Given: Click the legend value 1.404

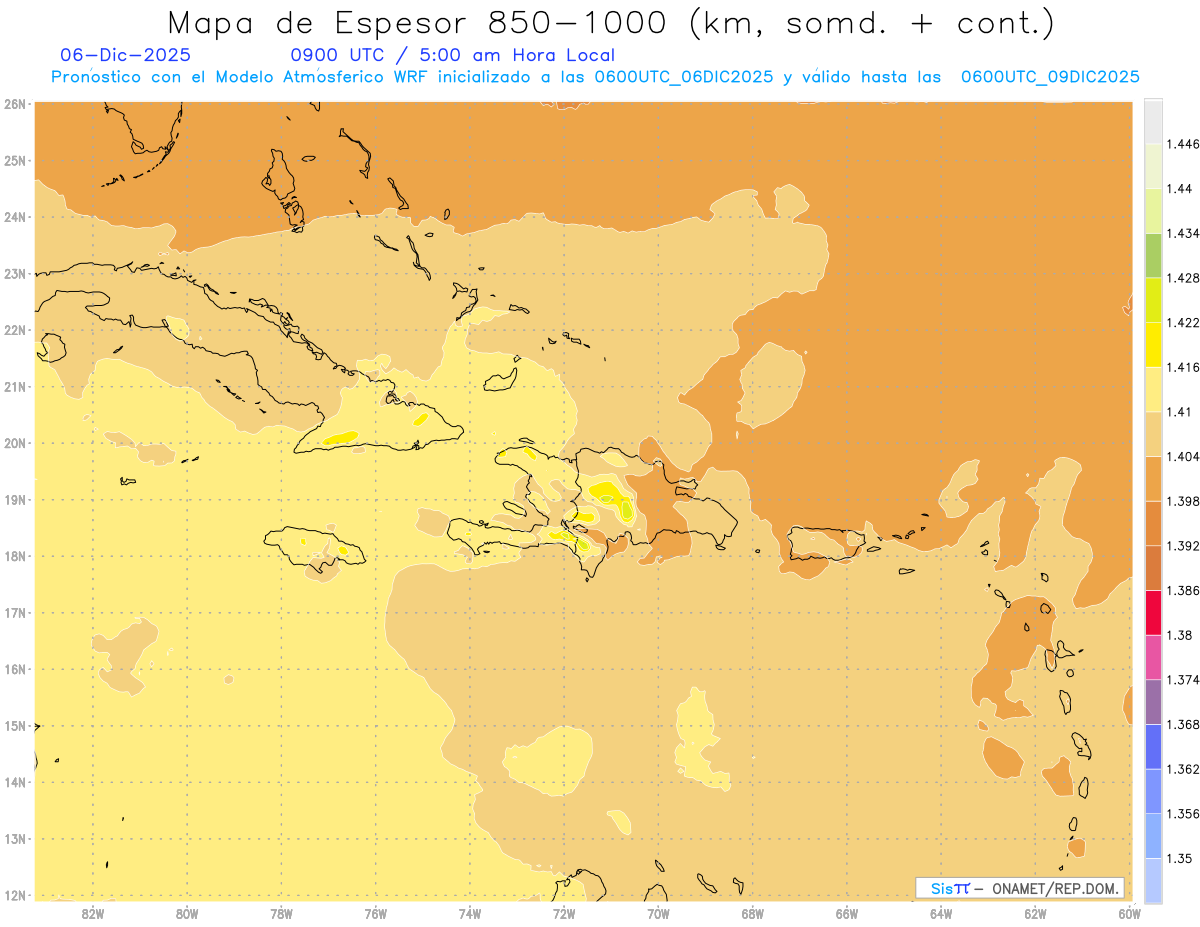Looking at the screenshot, I should click(x=1183, y=456).
